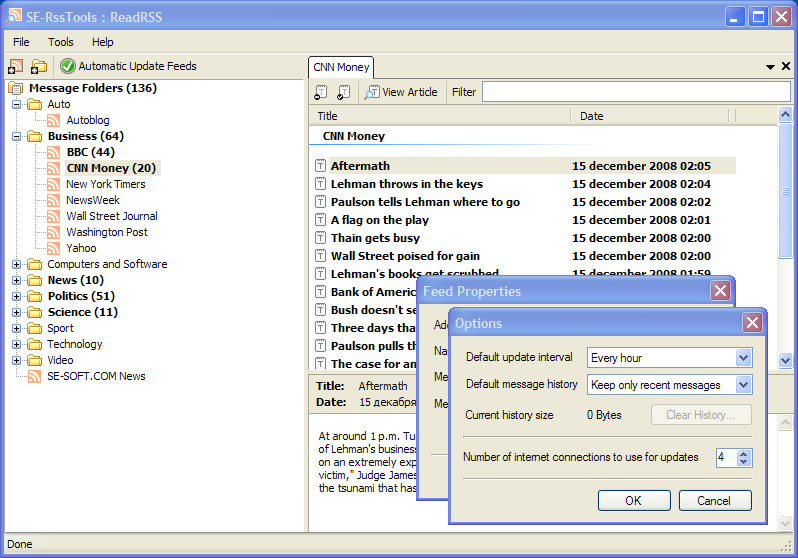
Task: Collapse the Business folder
Action: click(17, 136)
